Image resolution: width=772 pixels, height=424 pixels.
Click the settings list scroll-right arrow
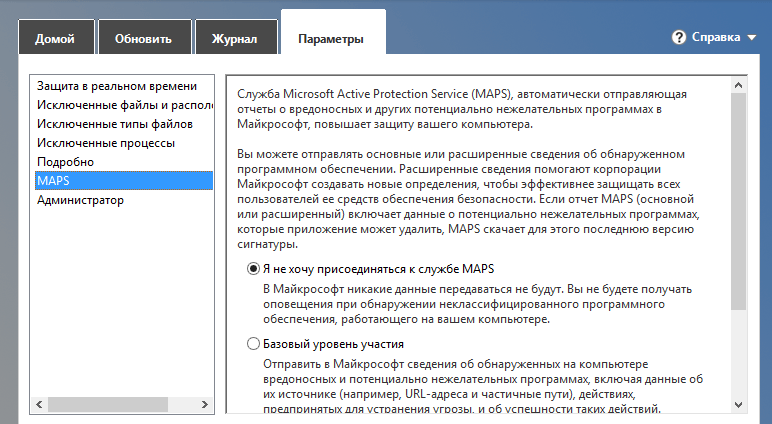(x=207, y=404)
